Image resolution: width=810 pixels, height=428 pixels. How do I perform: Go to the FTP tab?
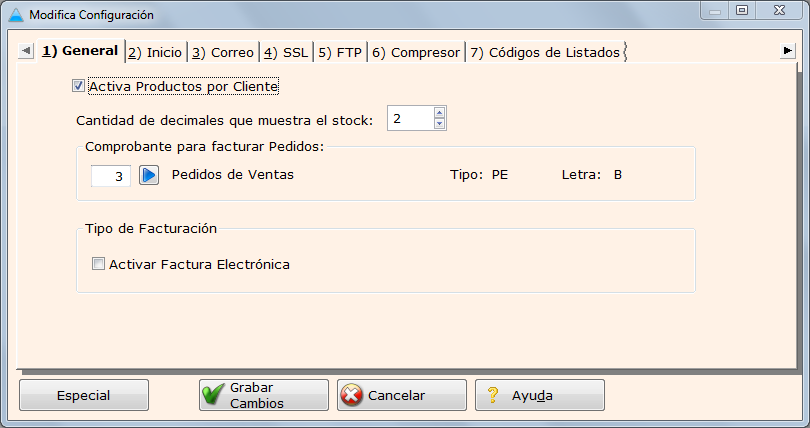pyautogui.click(x=341, y=52)
